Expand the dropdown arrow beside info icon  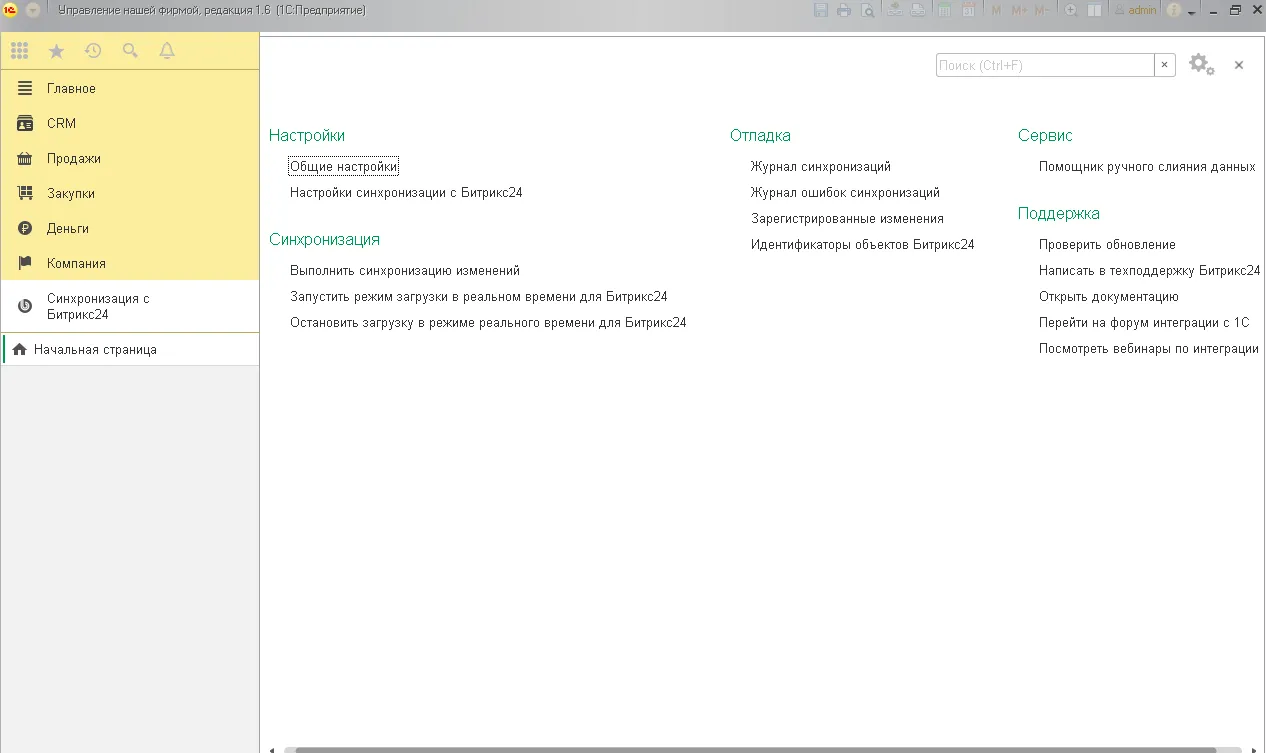[1192, 11]
